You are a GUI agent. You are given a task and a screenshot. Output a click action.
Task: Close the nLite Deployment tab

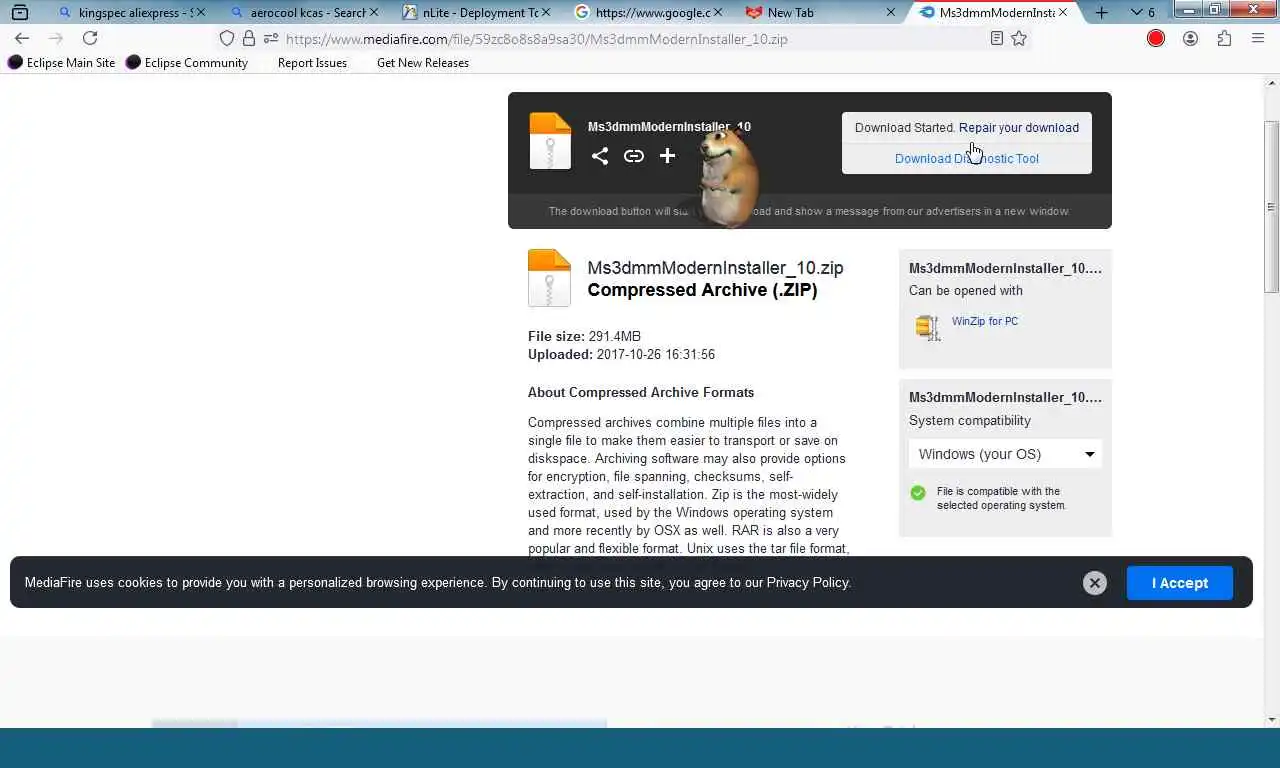545,12
